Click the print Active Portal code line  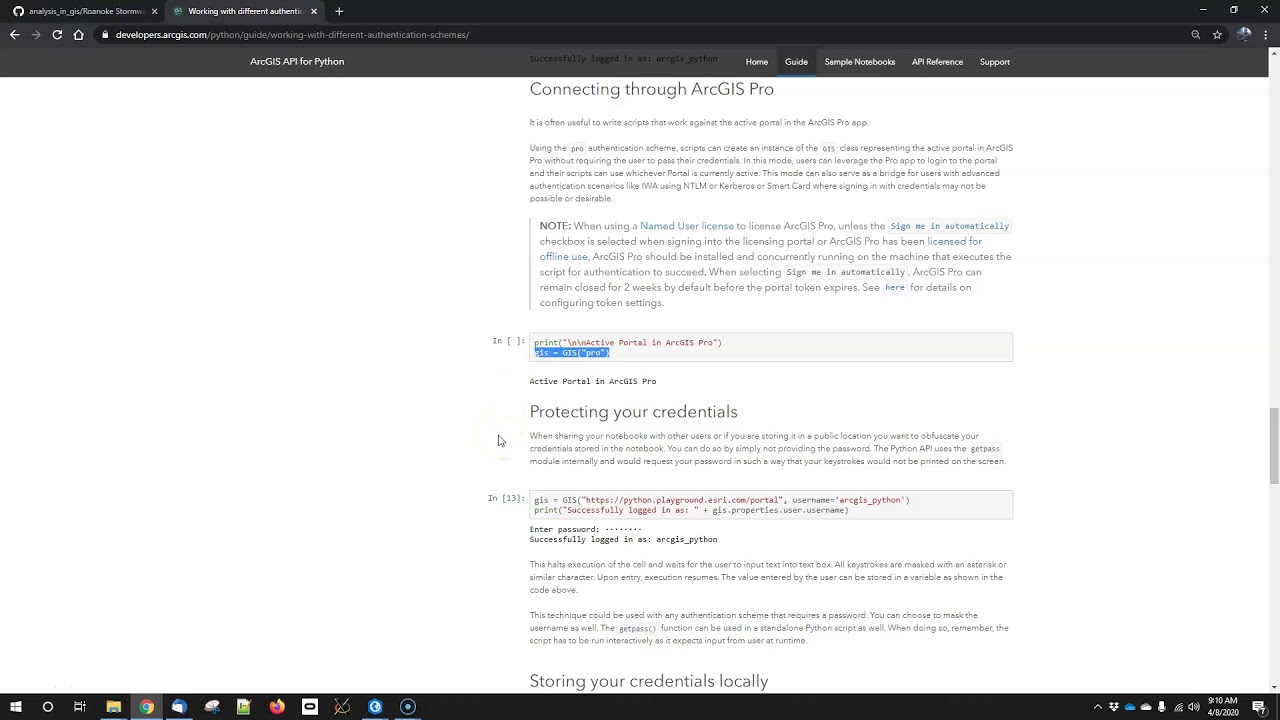pos(628,342)
